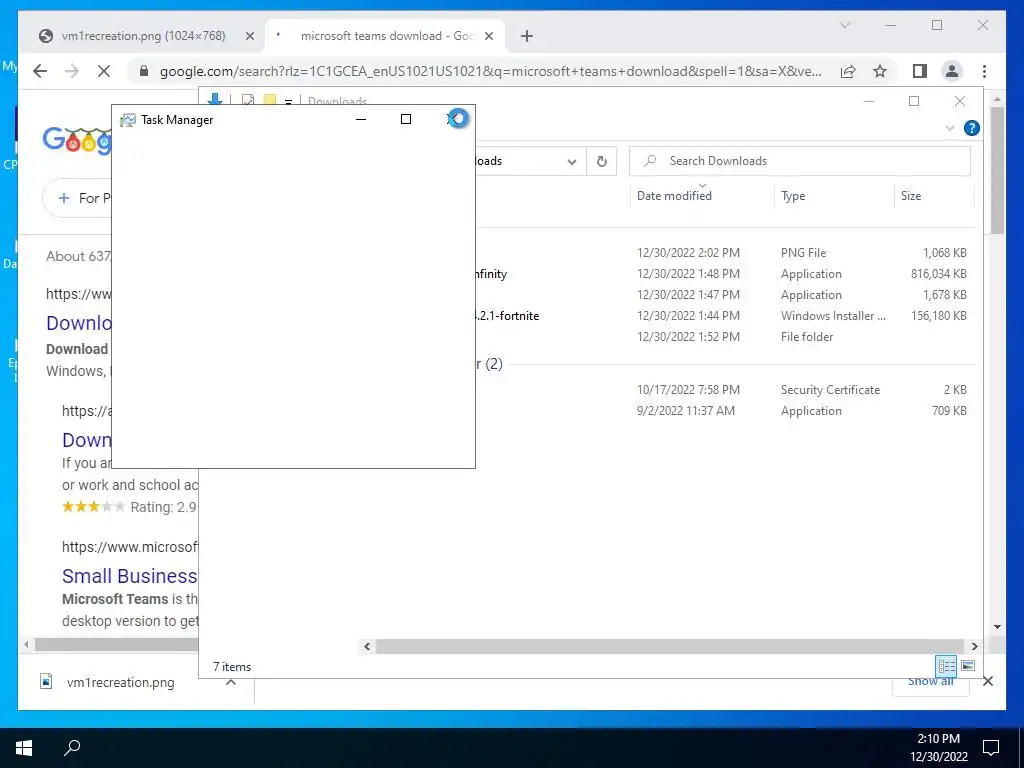Click Show all downloads button

tap(931, 681)
